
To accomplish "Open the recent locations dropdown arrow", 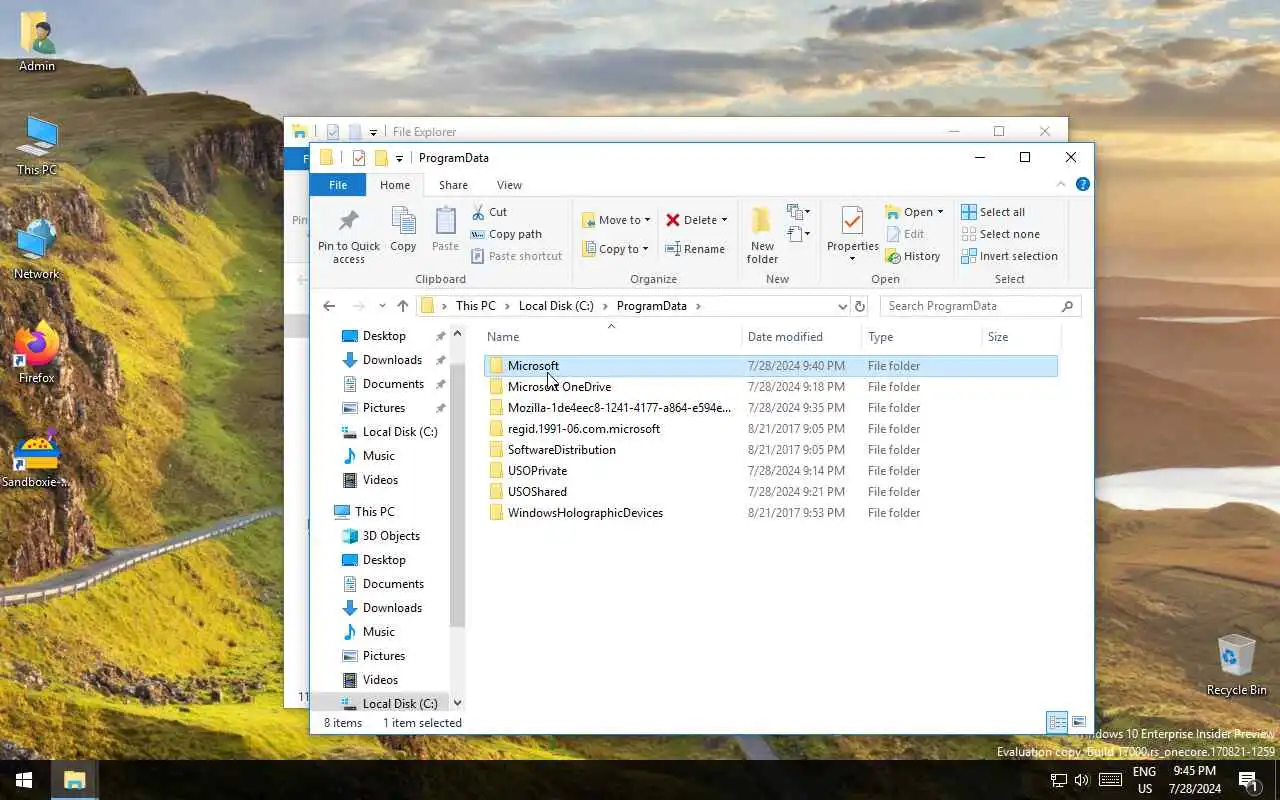I will [382, 306].
